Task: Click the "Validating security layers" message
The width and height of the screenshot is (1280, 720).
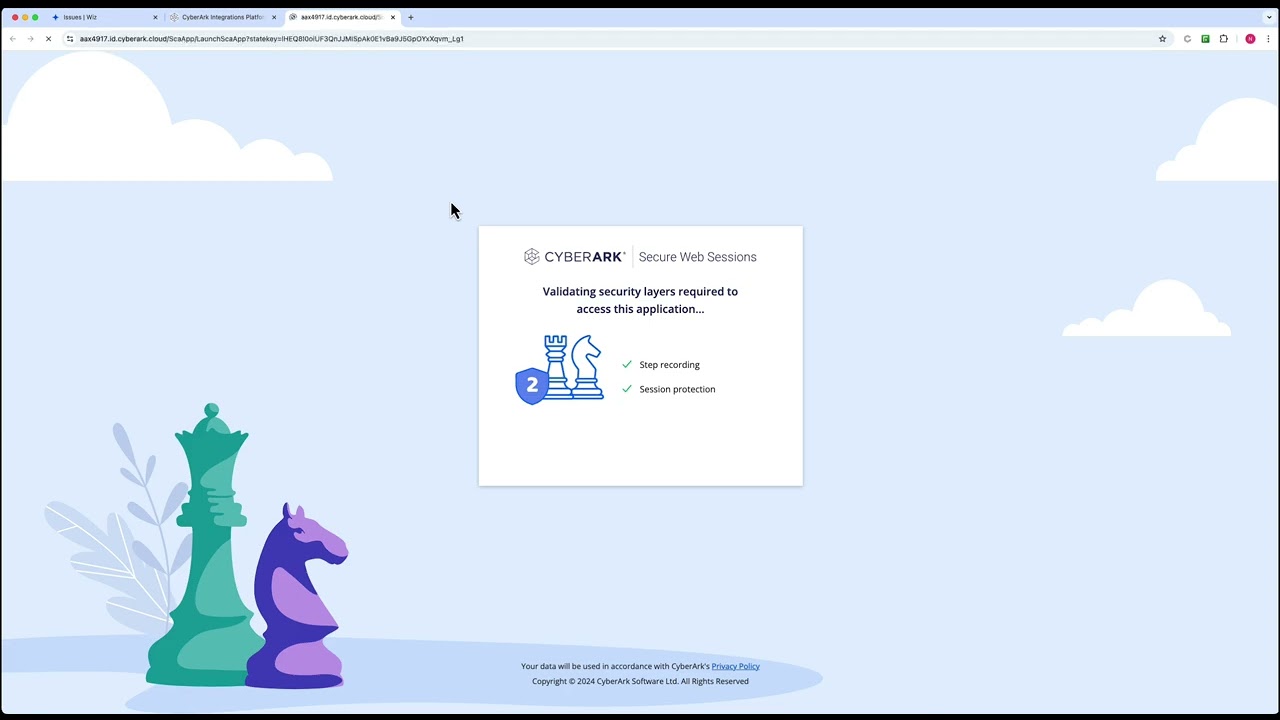Action: pyautogui.click(x=640, y=300)
